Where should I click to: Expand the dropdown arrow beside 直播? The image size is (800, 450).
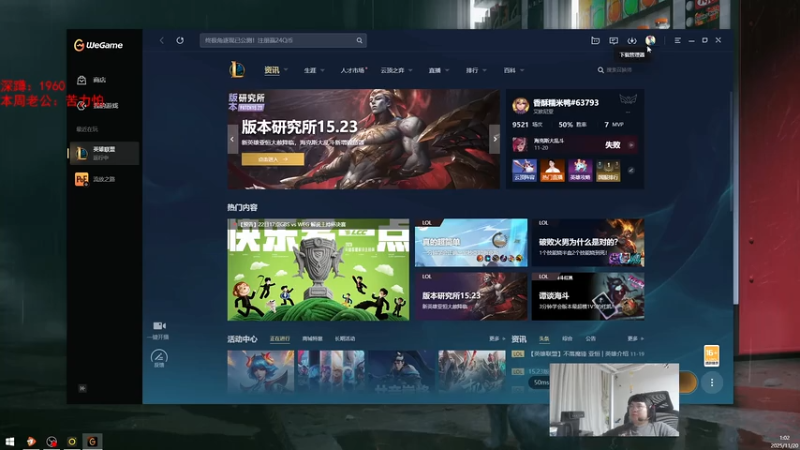[447, 70]
